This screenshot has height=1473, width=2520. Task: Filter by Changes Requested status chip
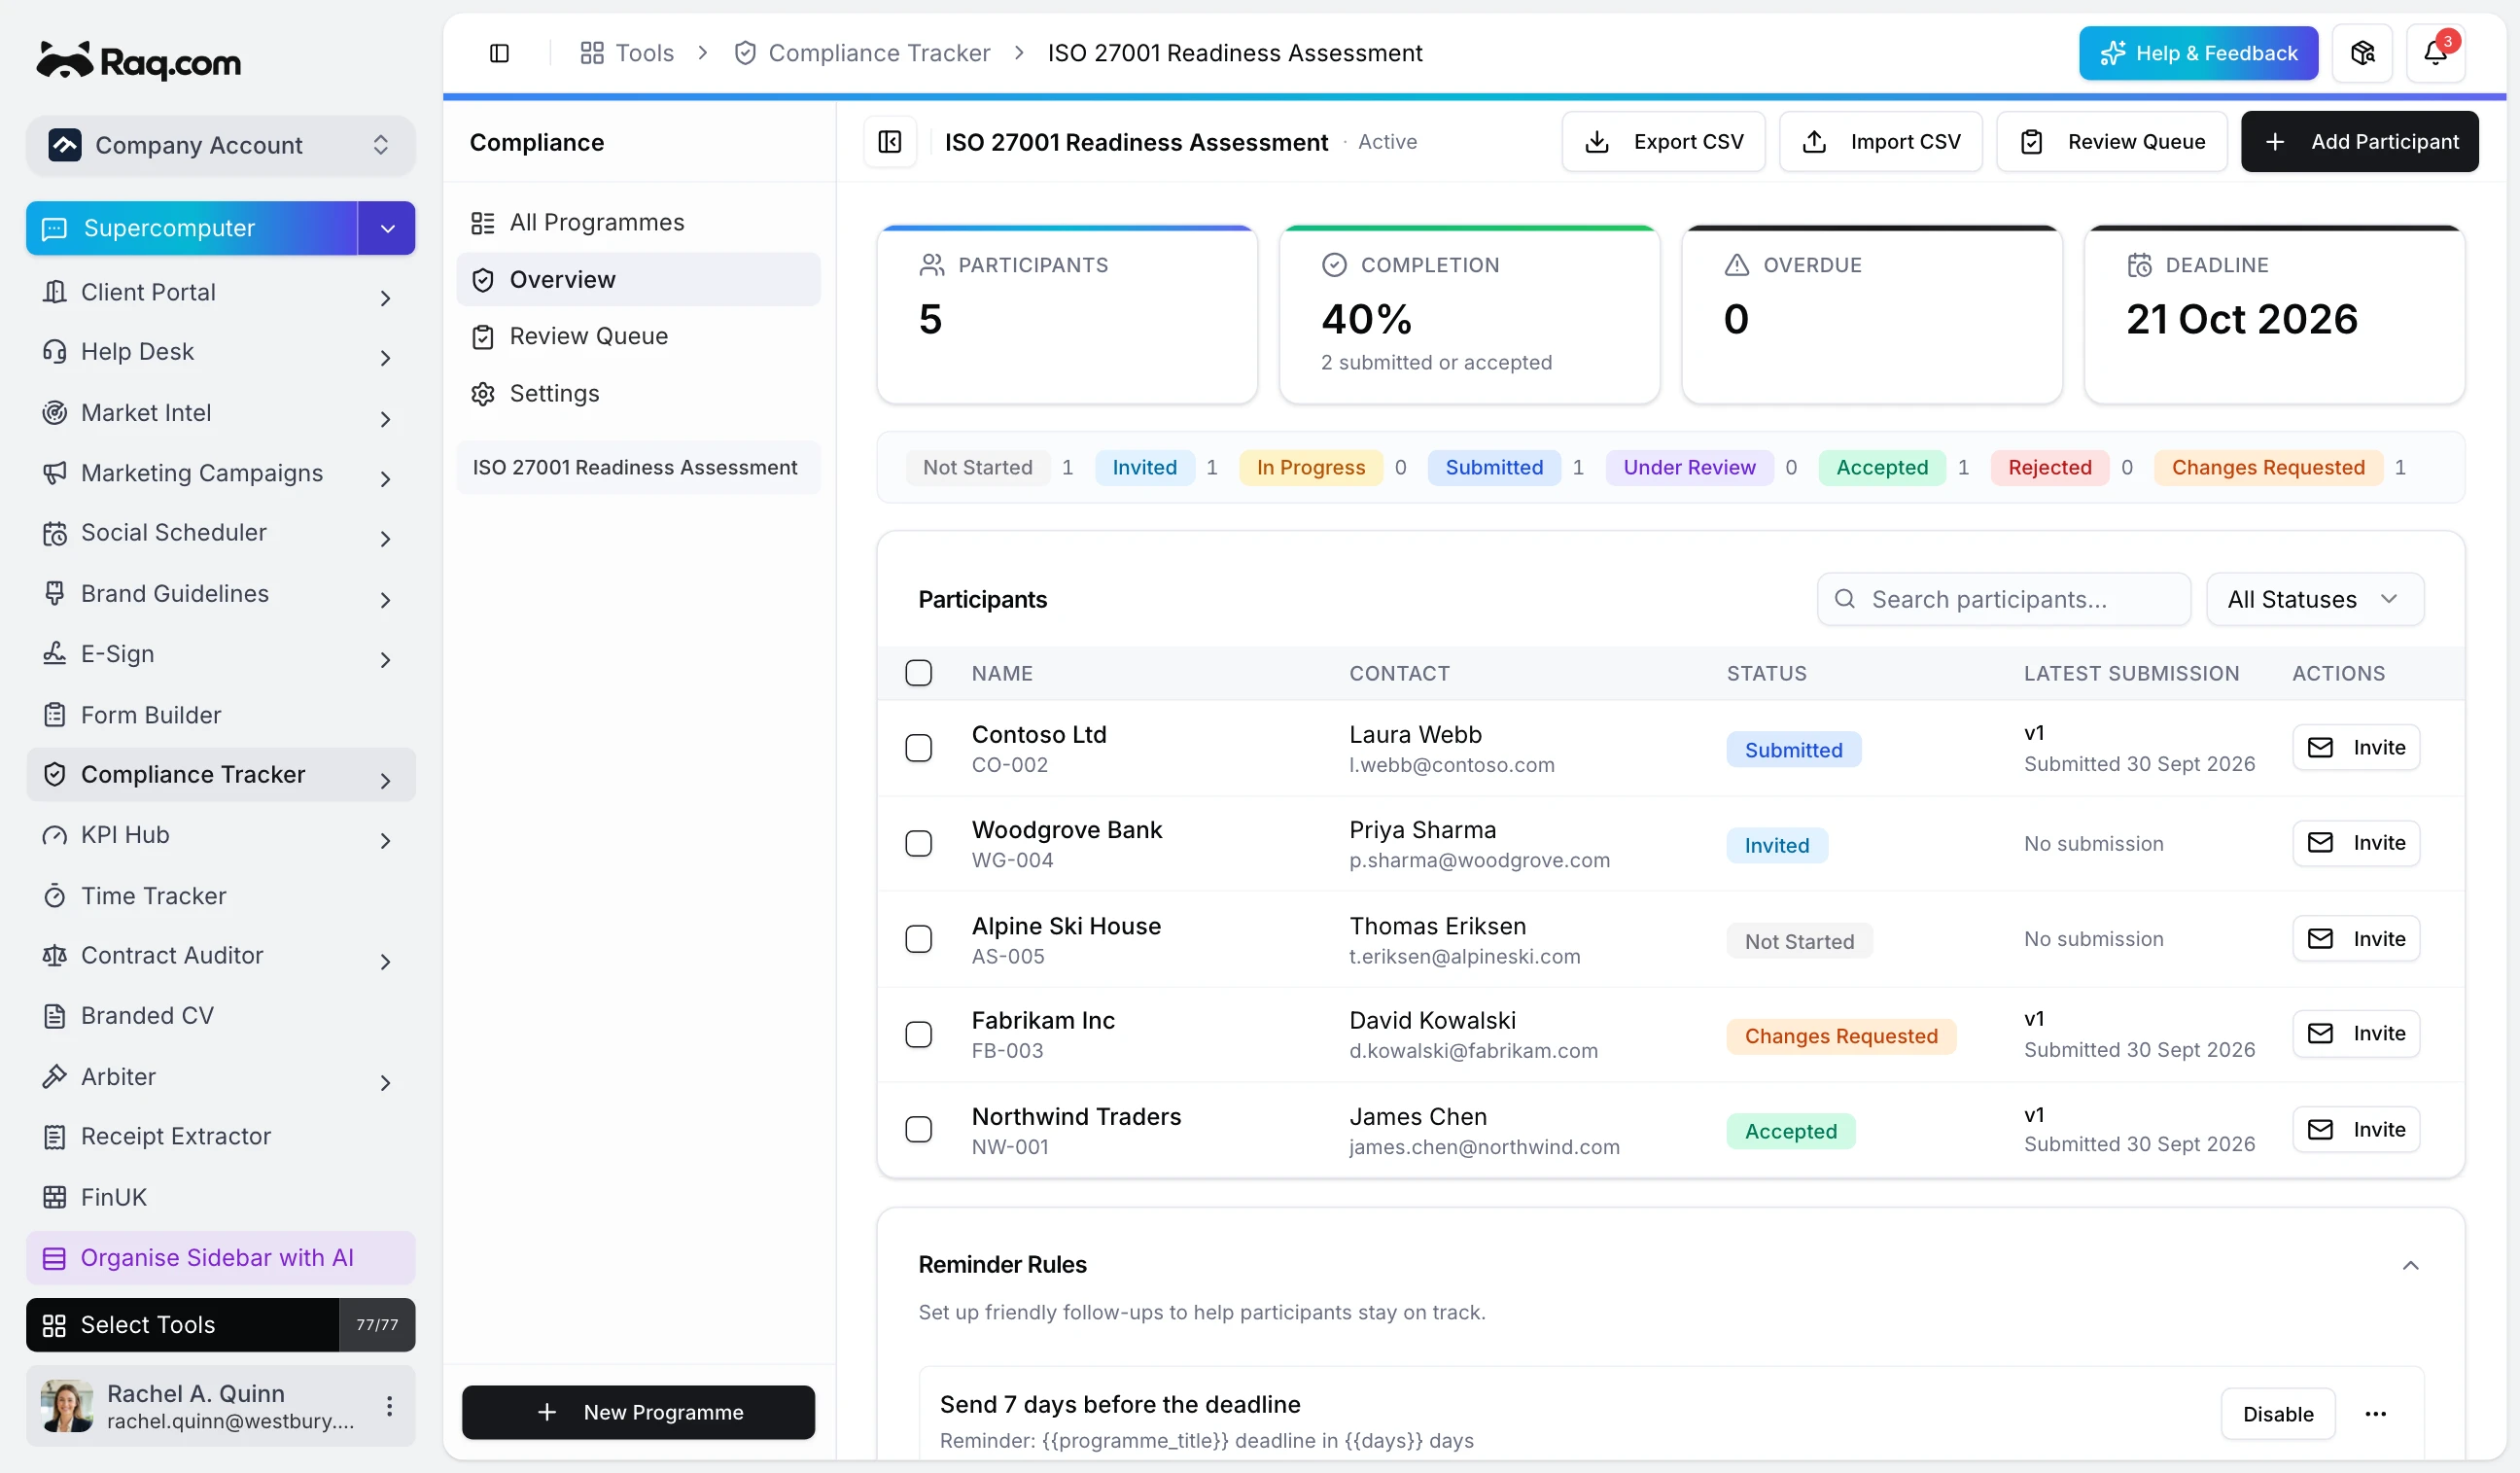pyautogui.click(x=2267, y=467)
